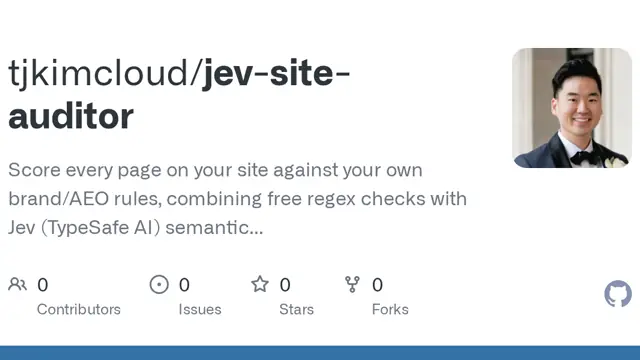Open the tjkimcloud owner name
This screenshot has height=360, width=640.
click(x=101, y=73)
